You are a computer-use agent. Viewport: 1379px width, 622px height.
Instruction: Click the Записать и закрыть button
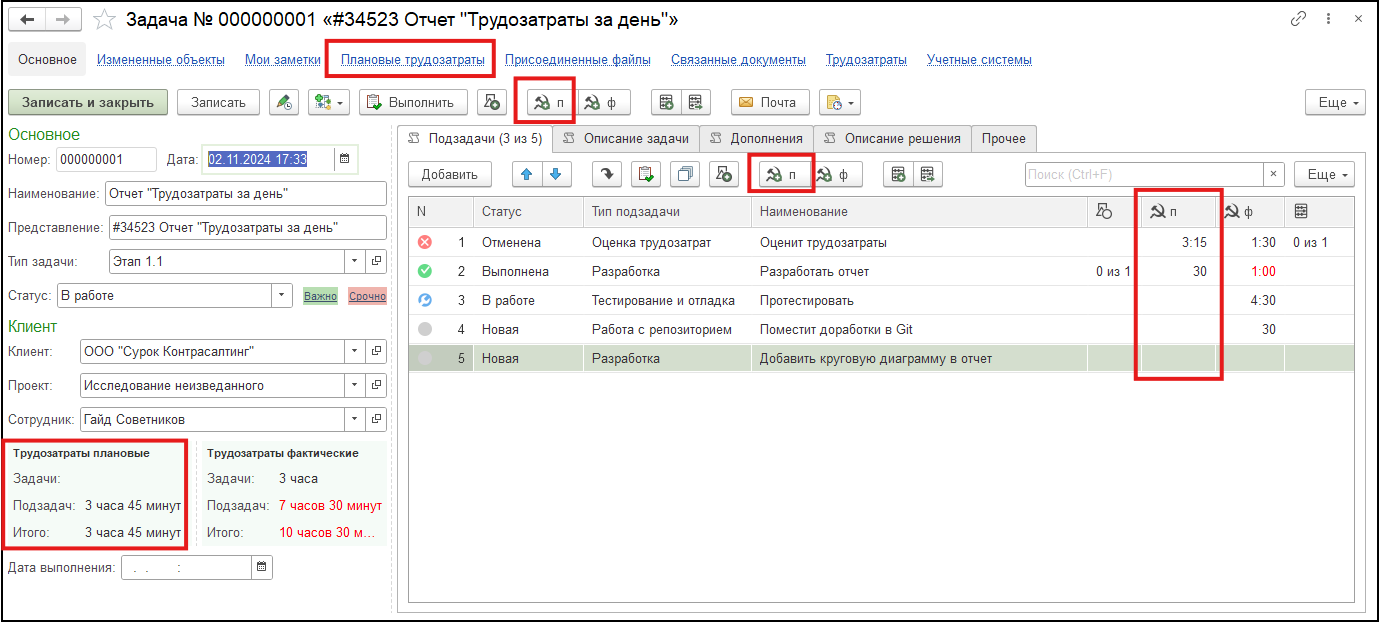[x=88, y=102]
